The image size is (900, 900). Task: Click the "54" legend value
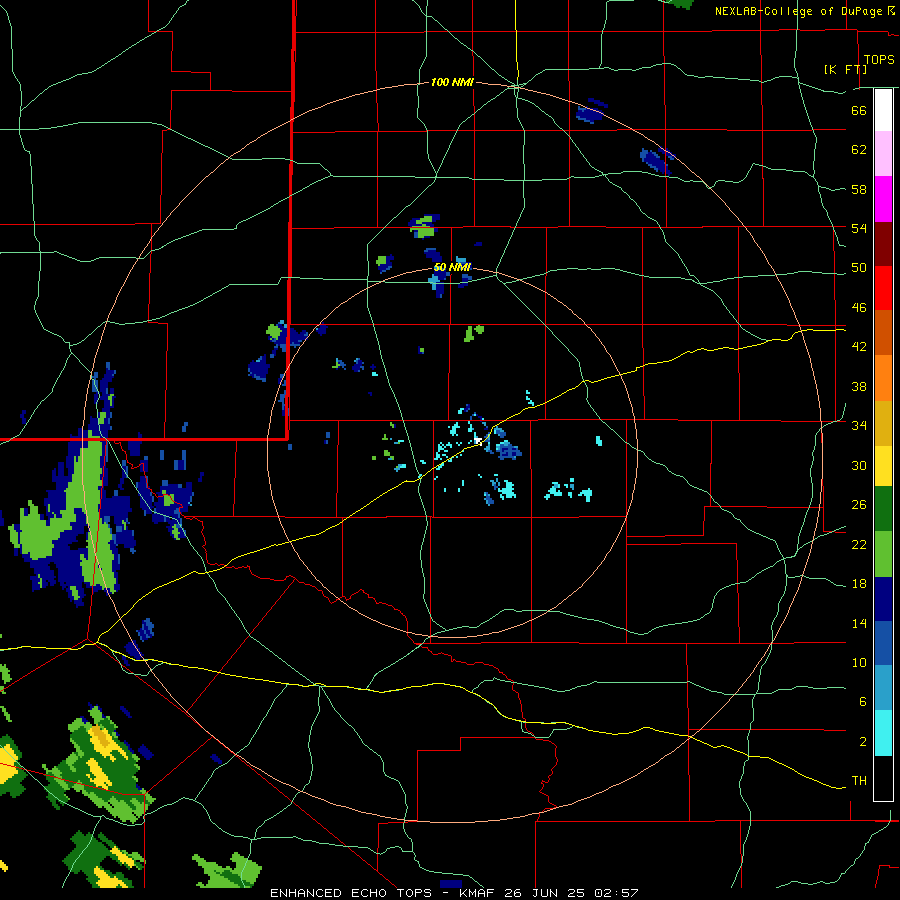(859, 228)
